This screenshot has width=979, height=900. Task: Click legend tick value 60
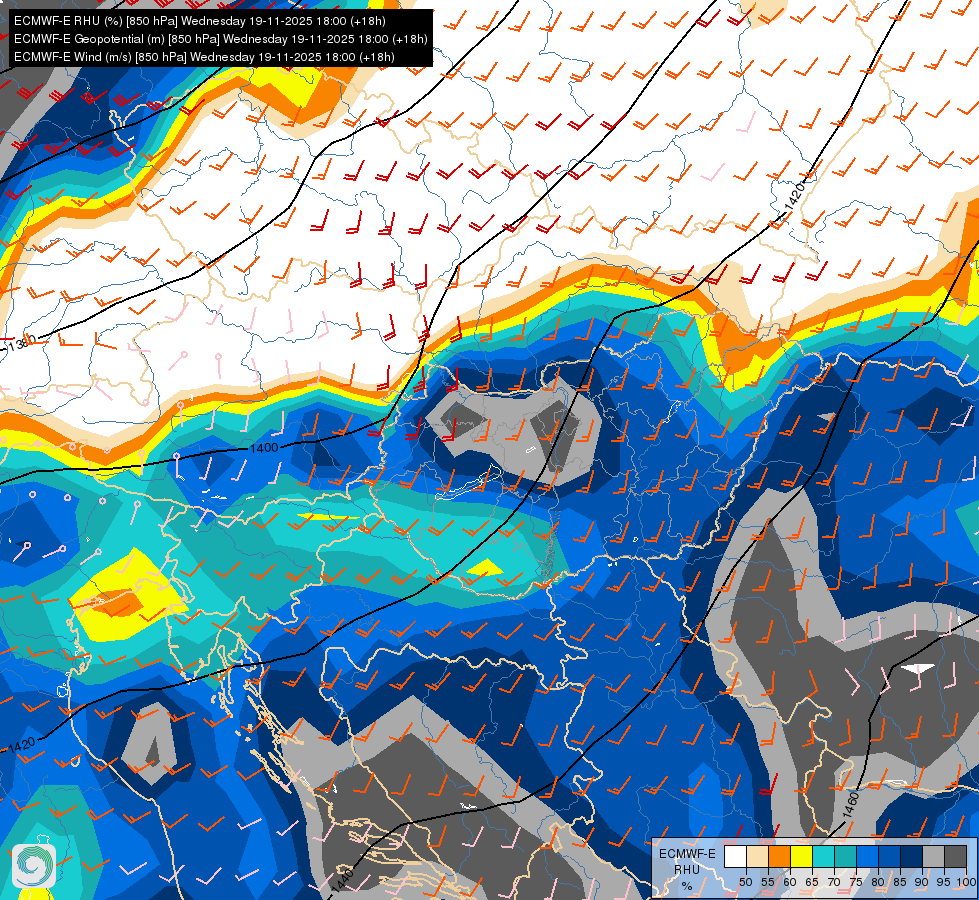click(x=790, y=882)
